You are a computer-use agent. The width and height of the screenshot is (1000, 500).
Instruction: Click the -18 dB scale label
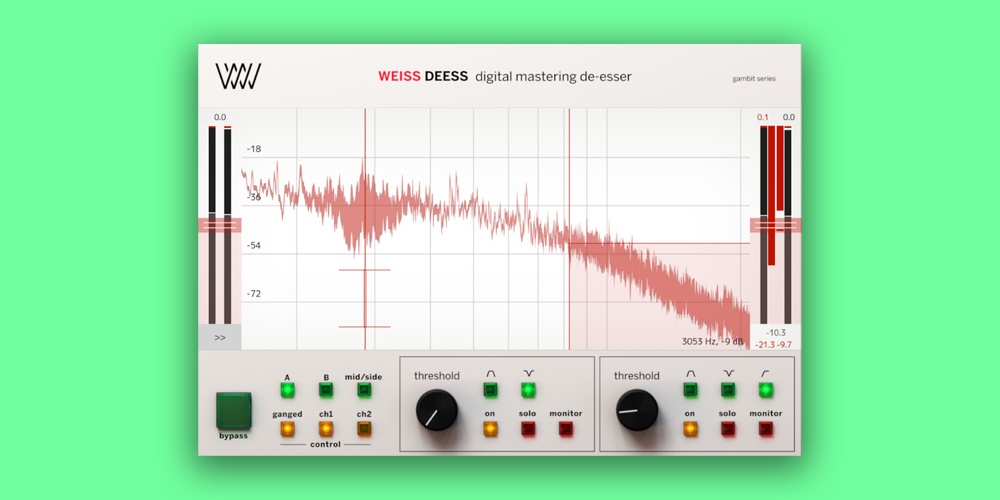[254, 149]
